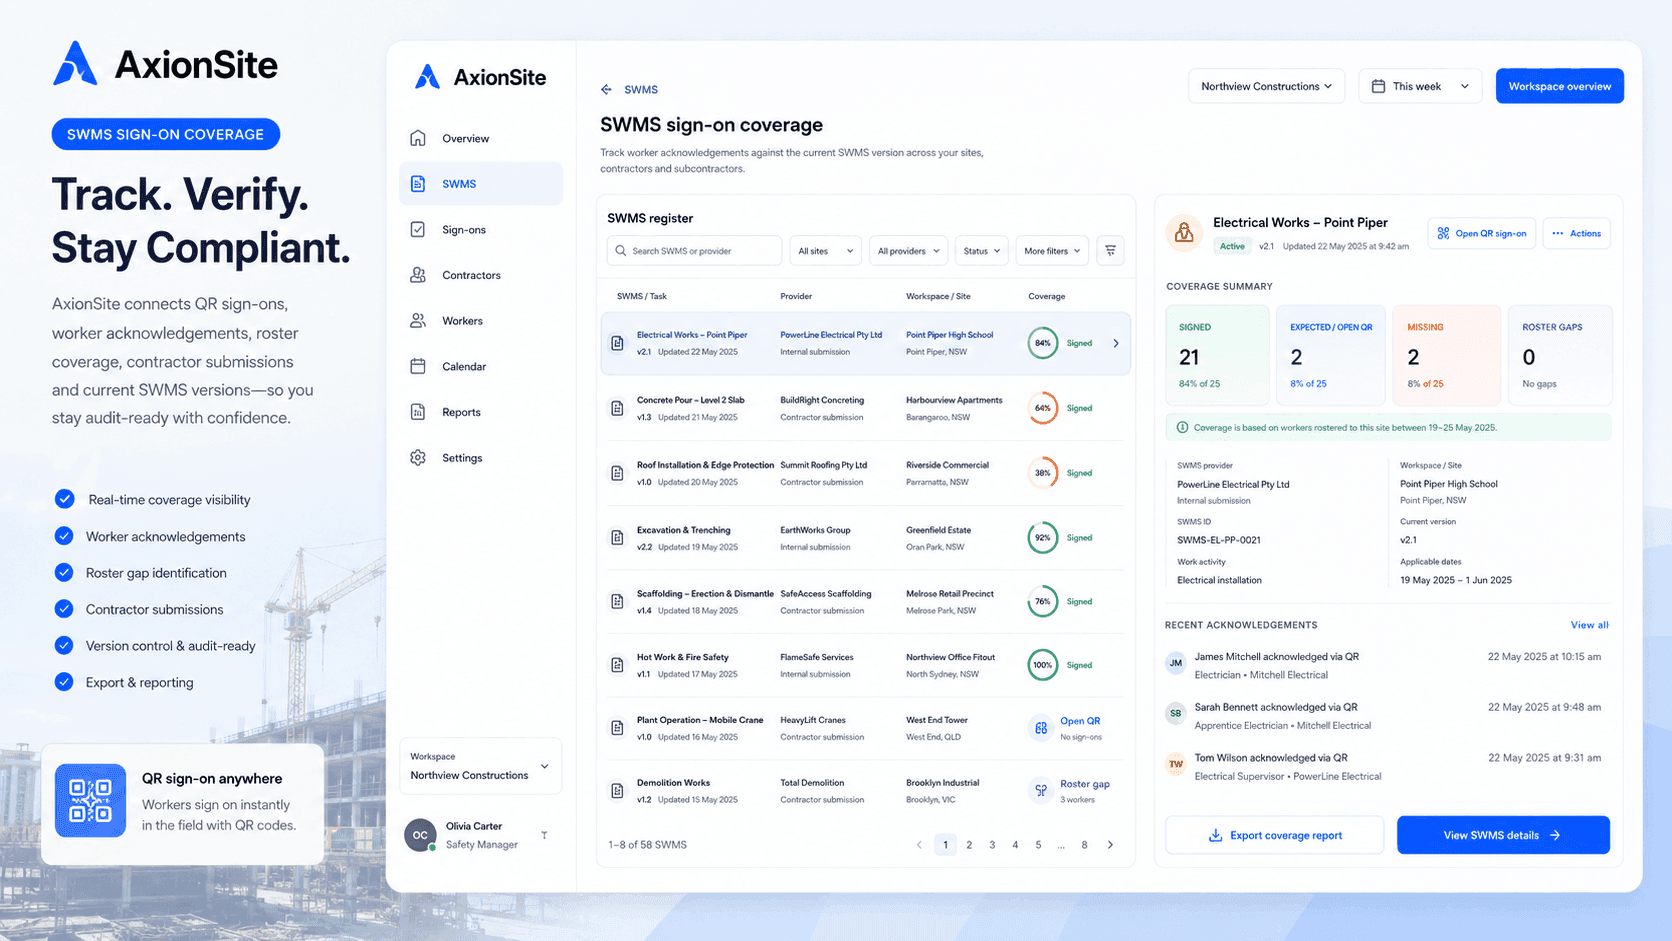
Task: Click the AxionSite logo in the sidebar
Action: click(481, 77)
